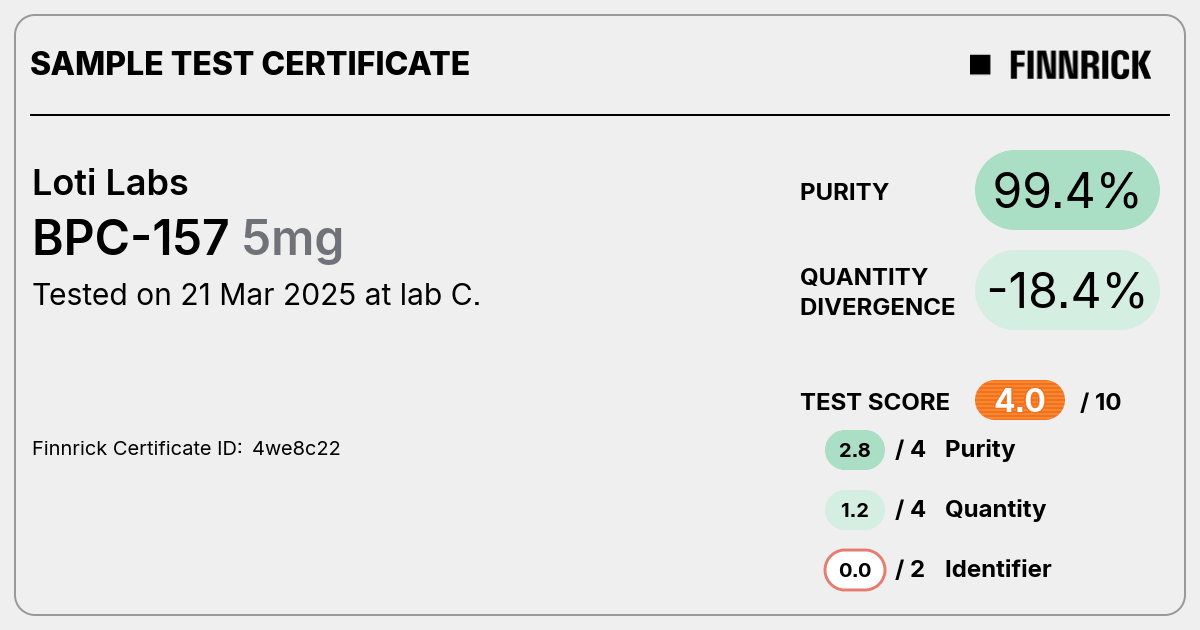Click the 5mg dosage label
The width and height of the screenshot is (1200, 630).
(x=293, y=240)
